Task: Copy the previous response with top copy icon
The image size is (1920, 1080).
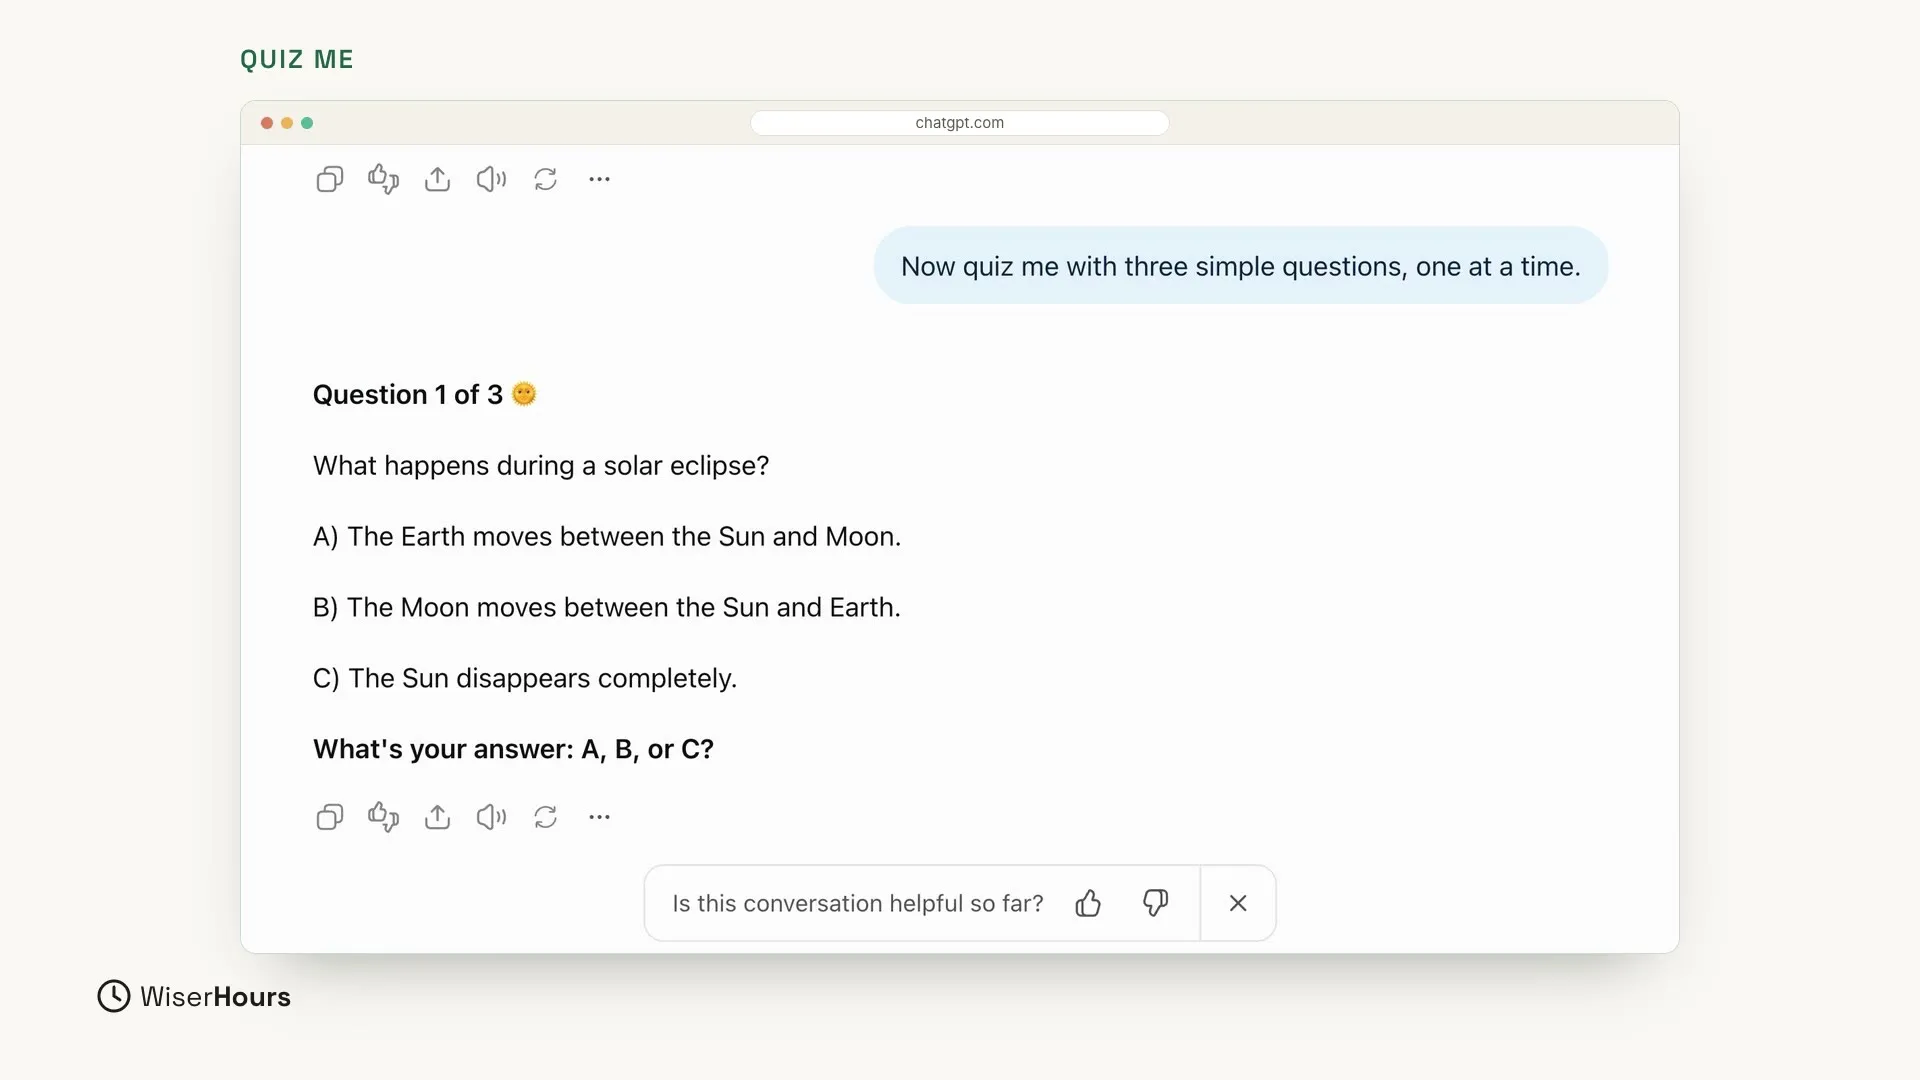Action: [x=329, y=179]
